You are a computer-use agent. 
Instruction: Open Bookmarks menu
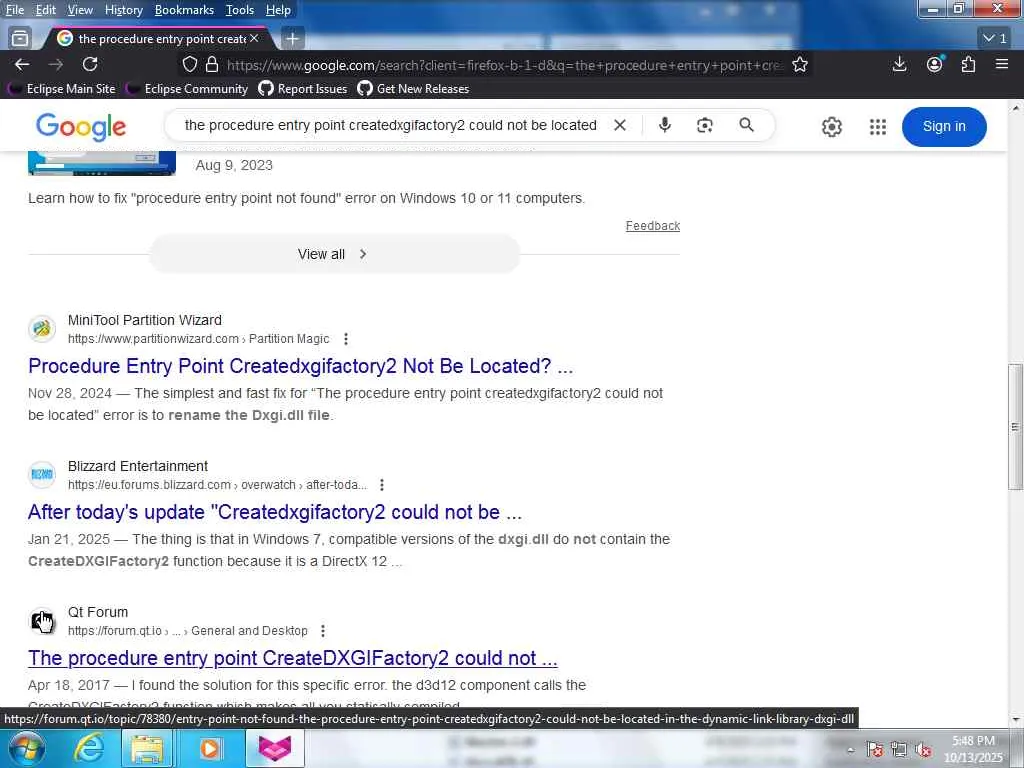(184, 10)
